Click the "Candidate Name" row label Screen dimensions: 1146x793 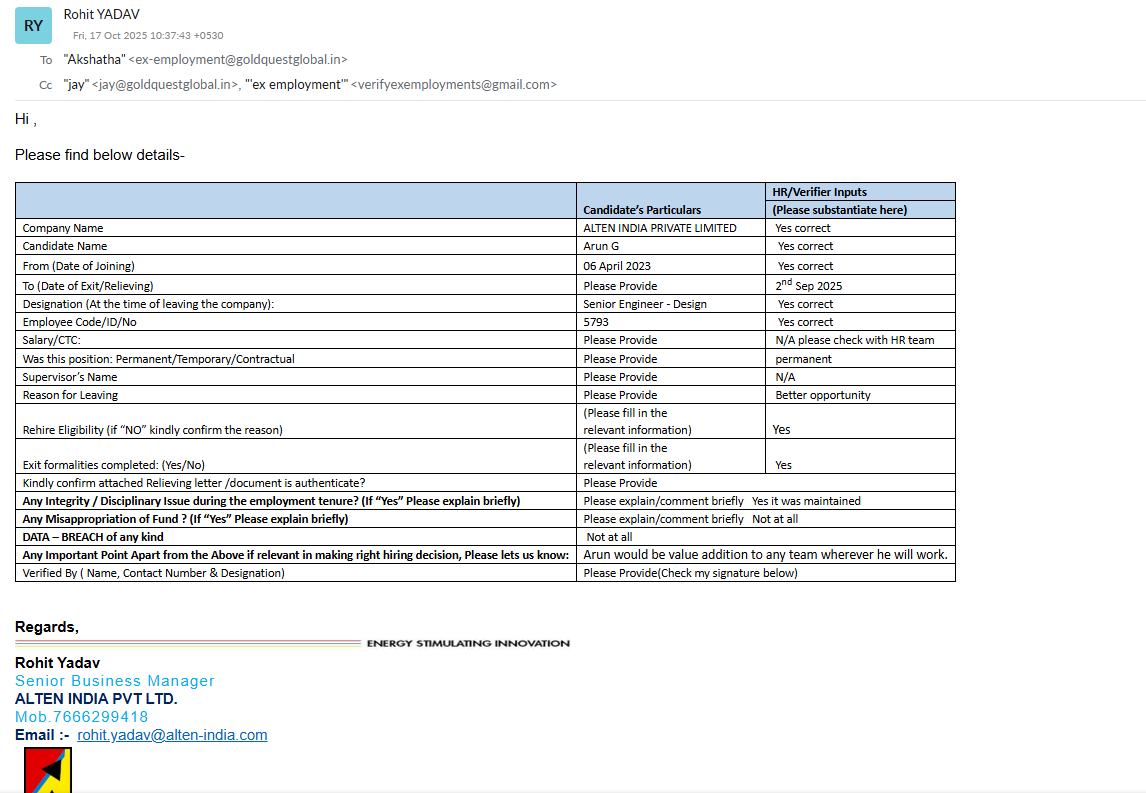click(64, 246)
